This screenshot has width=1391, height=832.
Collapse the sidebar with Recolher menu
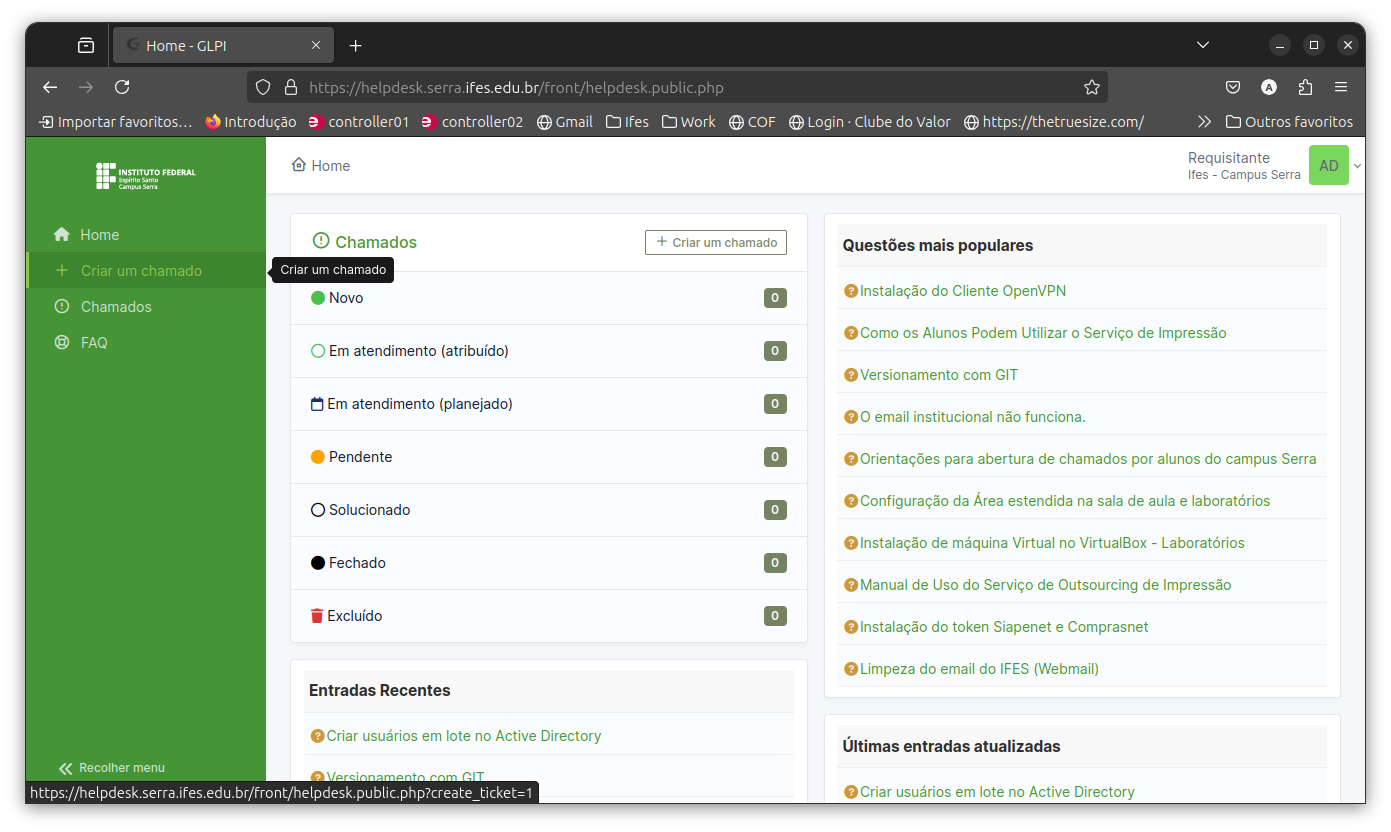112,768
